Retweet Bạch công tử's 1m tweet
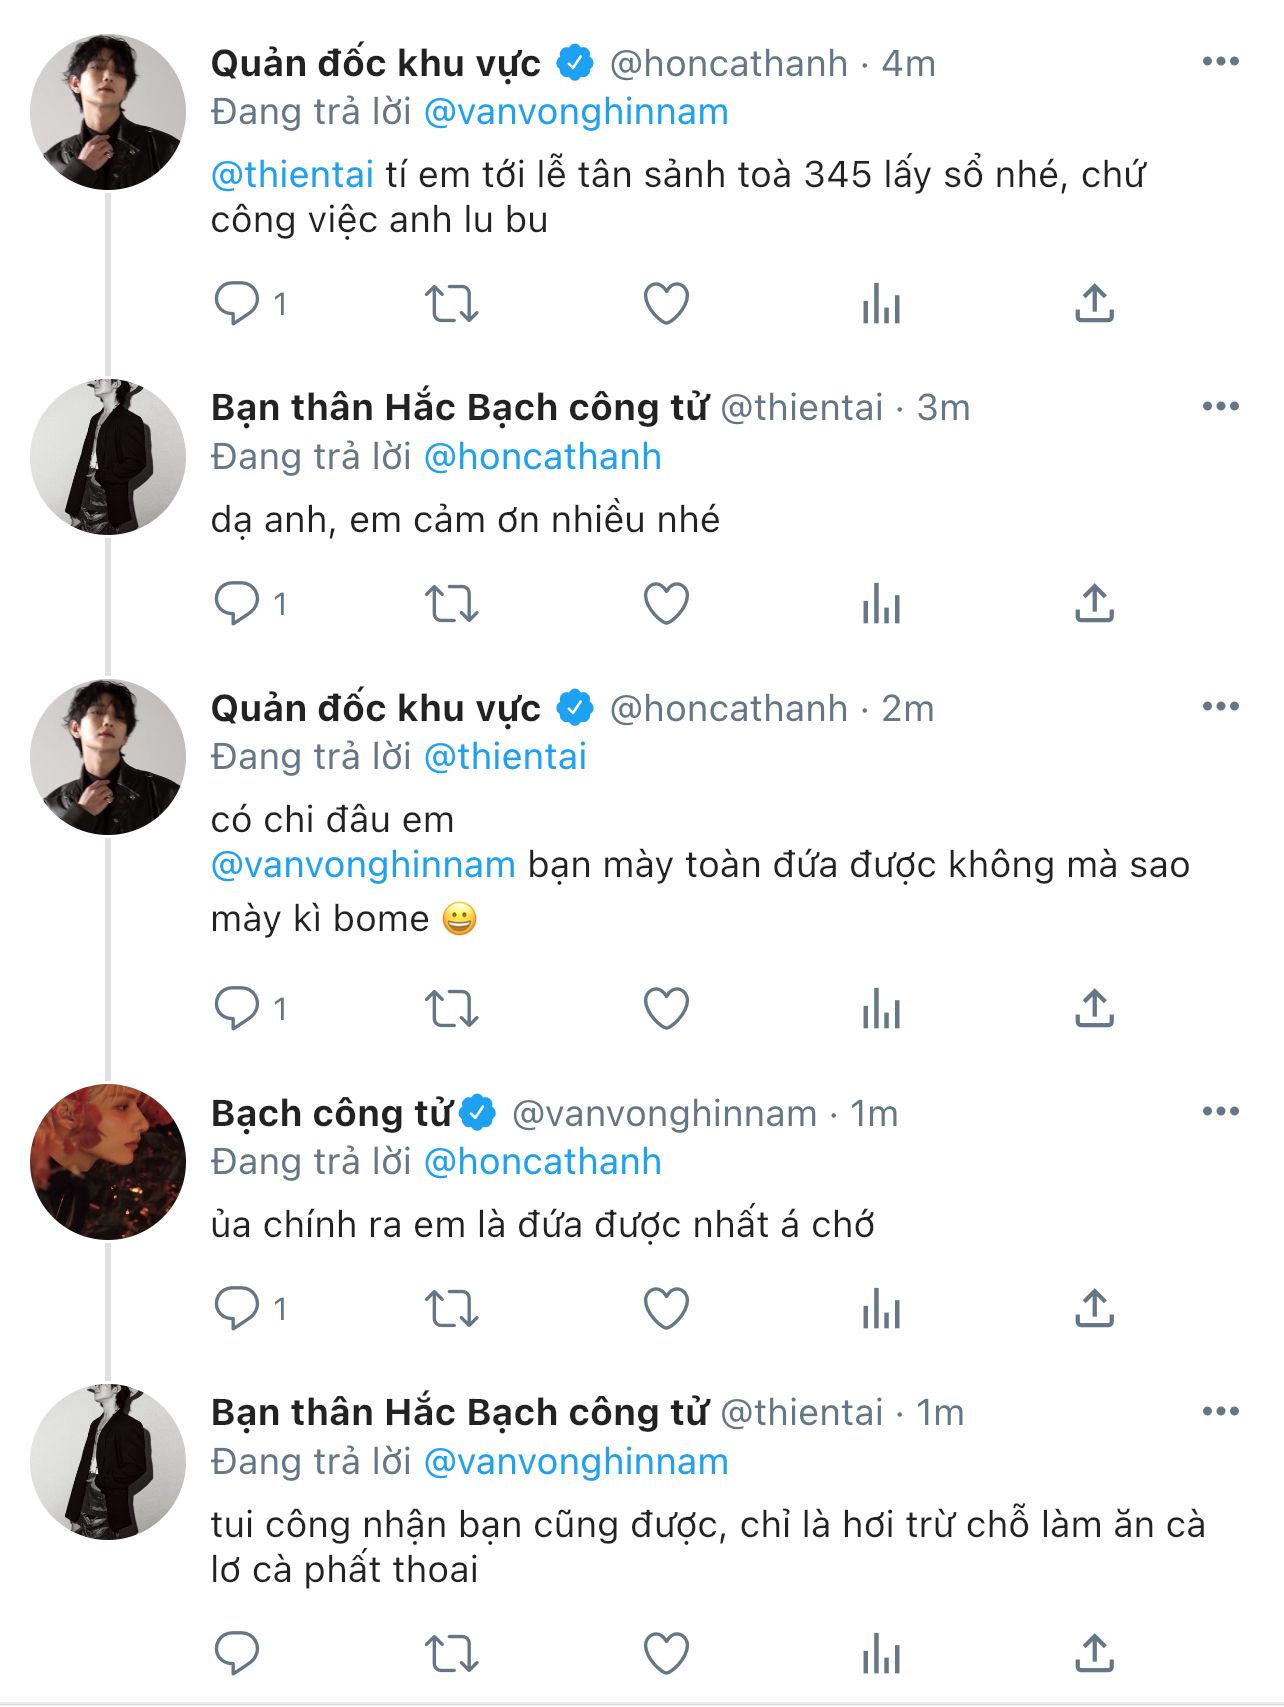This screenshot has height=1707, width=1284. (x=452, y=1308)
